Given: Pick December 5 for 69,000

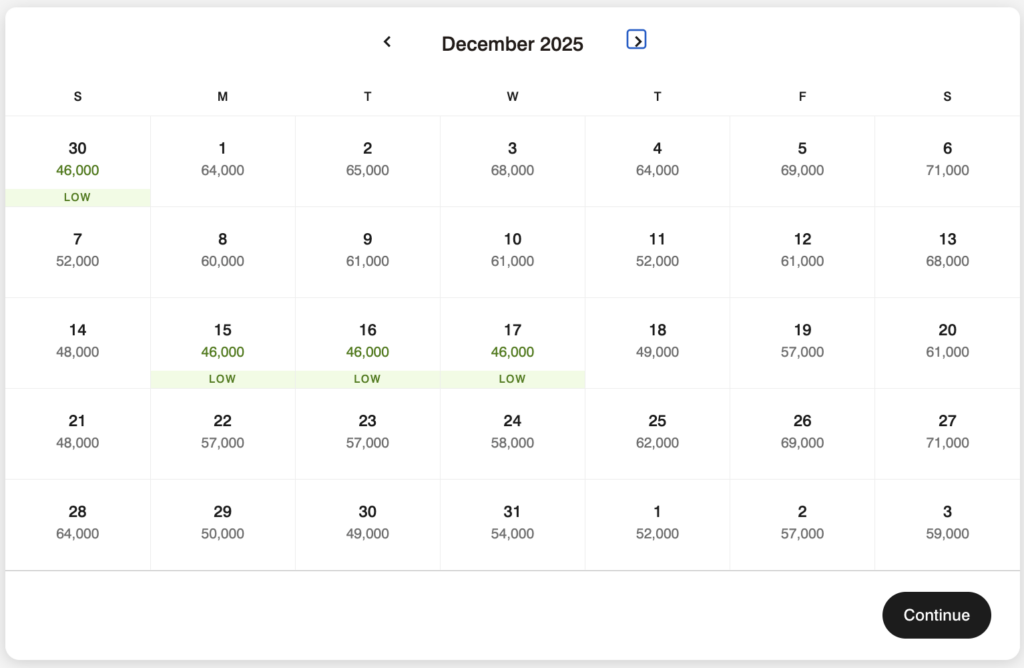Looking at the screenshot, I should [x=802, y=160].
